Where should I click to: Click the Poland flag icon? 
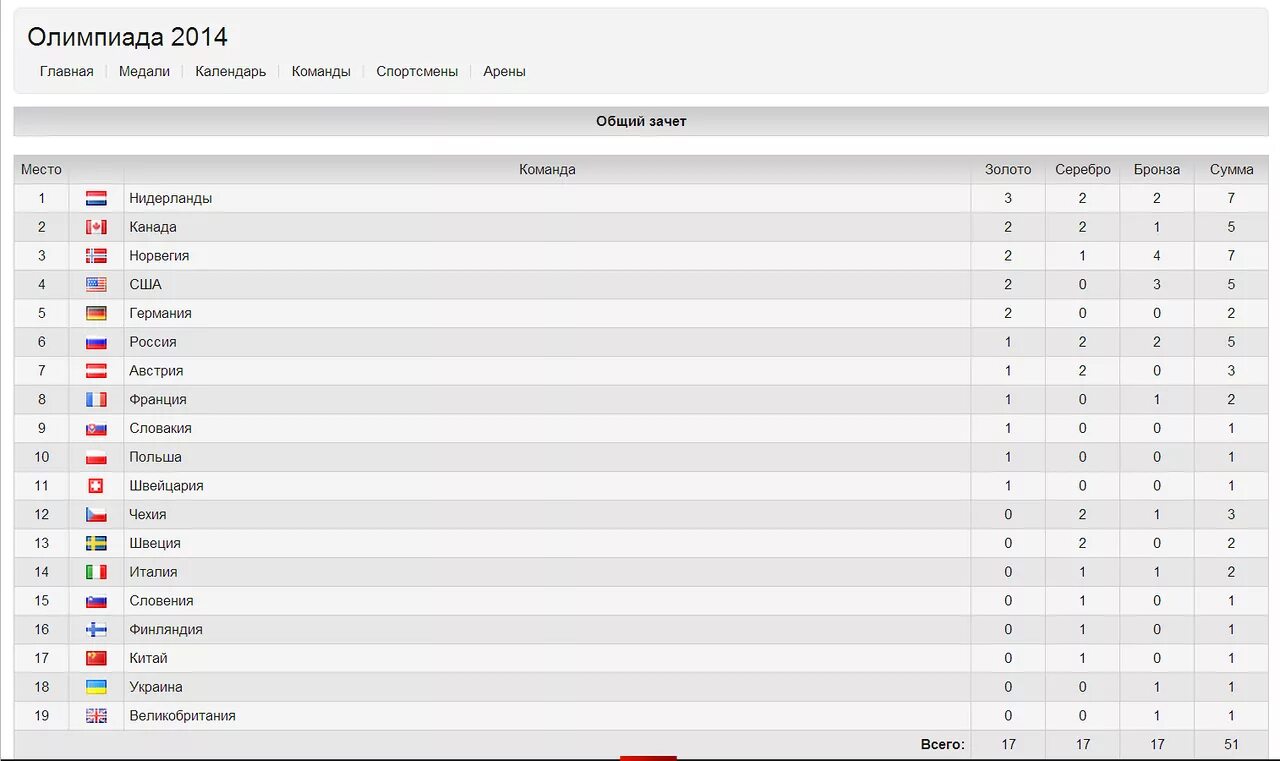pyautogui.click(x=96, y=457)
